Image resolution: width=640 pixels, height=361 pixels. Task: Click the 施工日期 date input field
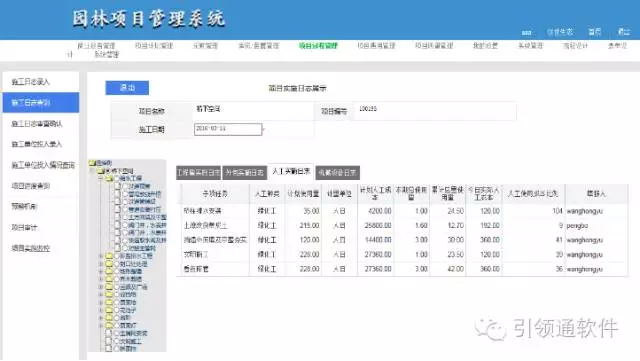228,129
